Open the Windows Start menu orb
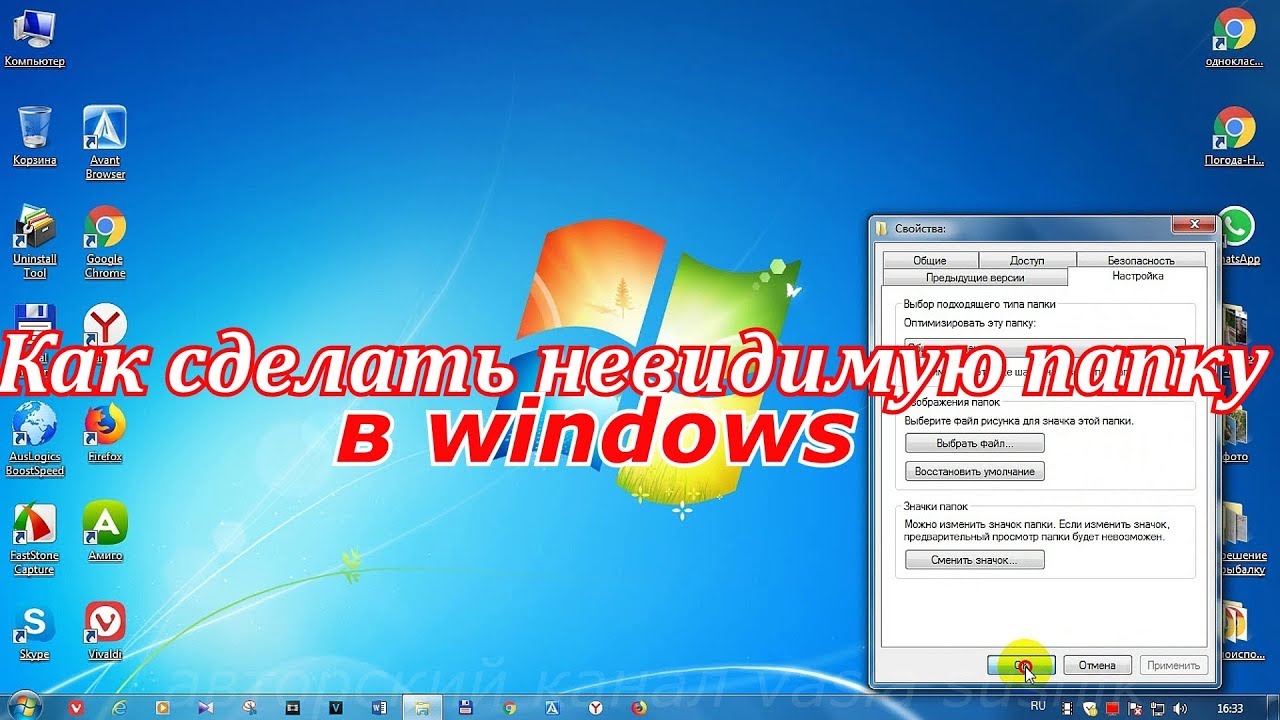1280x720 pixels. 23,706
